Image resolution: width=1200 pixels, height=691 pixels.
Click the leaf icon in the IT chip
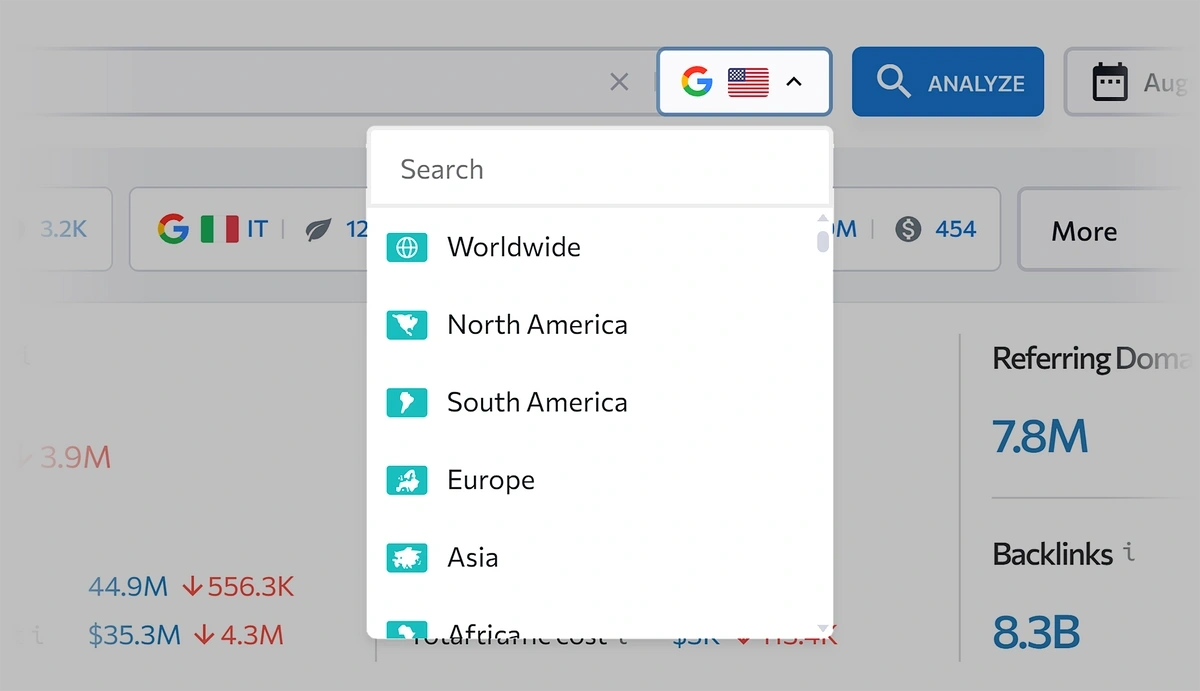[x=319, y=231]
